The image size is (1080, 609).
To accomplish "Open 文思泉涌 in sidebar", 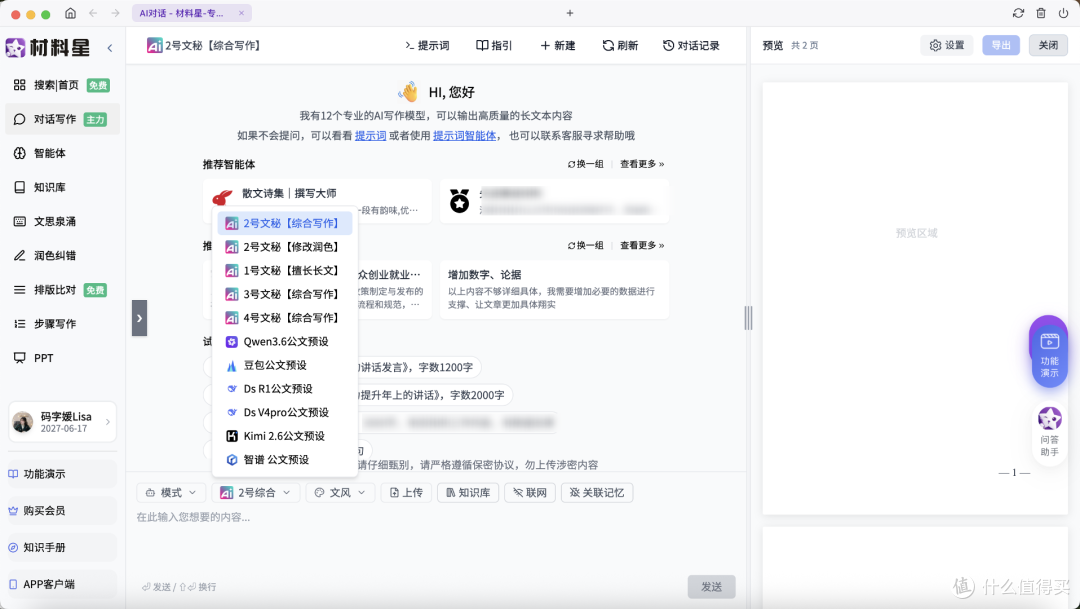I will [62, 221].
